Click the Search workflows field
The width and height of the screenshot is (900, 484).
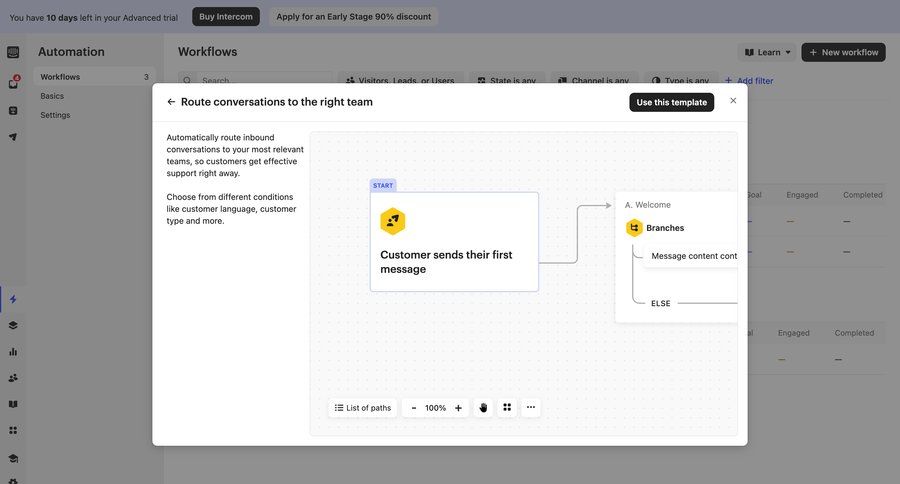[x=255, y=80]
